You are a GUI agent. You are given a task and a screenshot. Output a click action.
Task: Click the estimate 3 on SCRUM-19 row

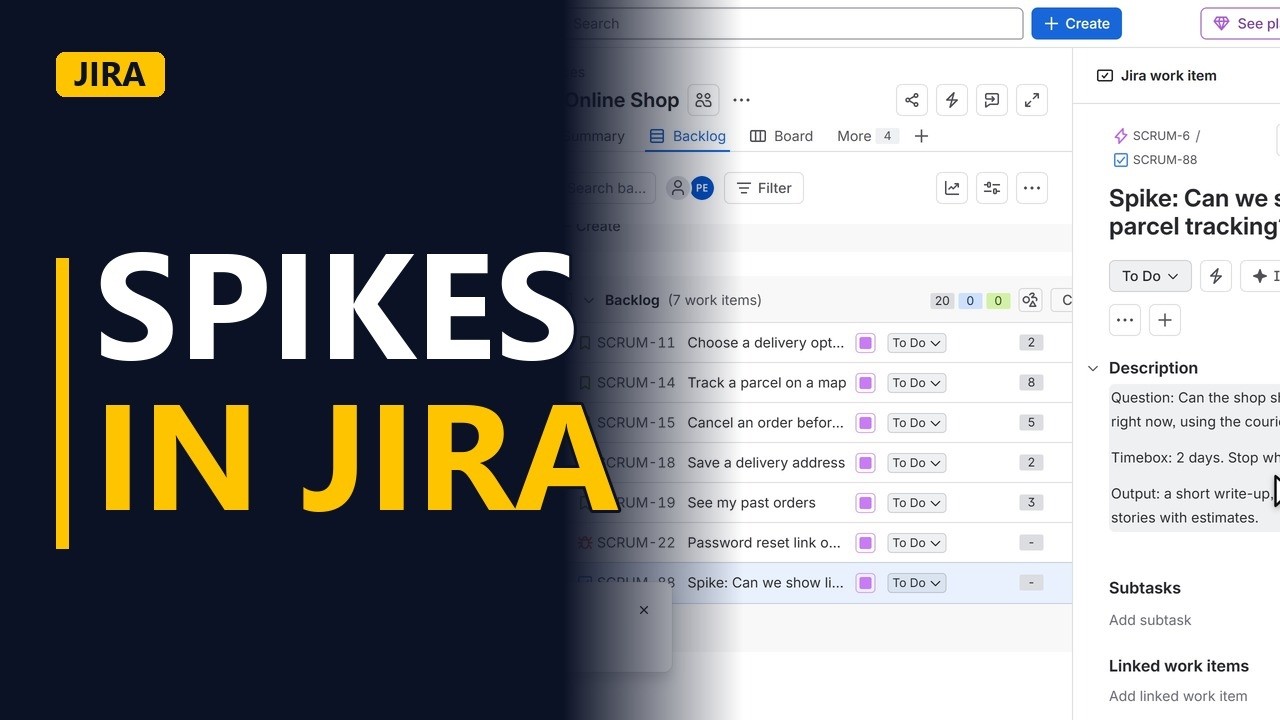tap(1031, 503)
